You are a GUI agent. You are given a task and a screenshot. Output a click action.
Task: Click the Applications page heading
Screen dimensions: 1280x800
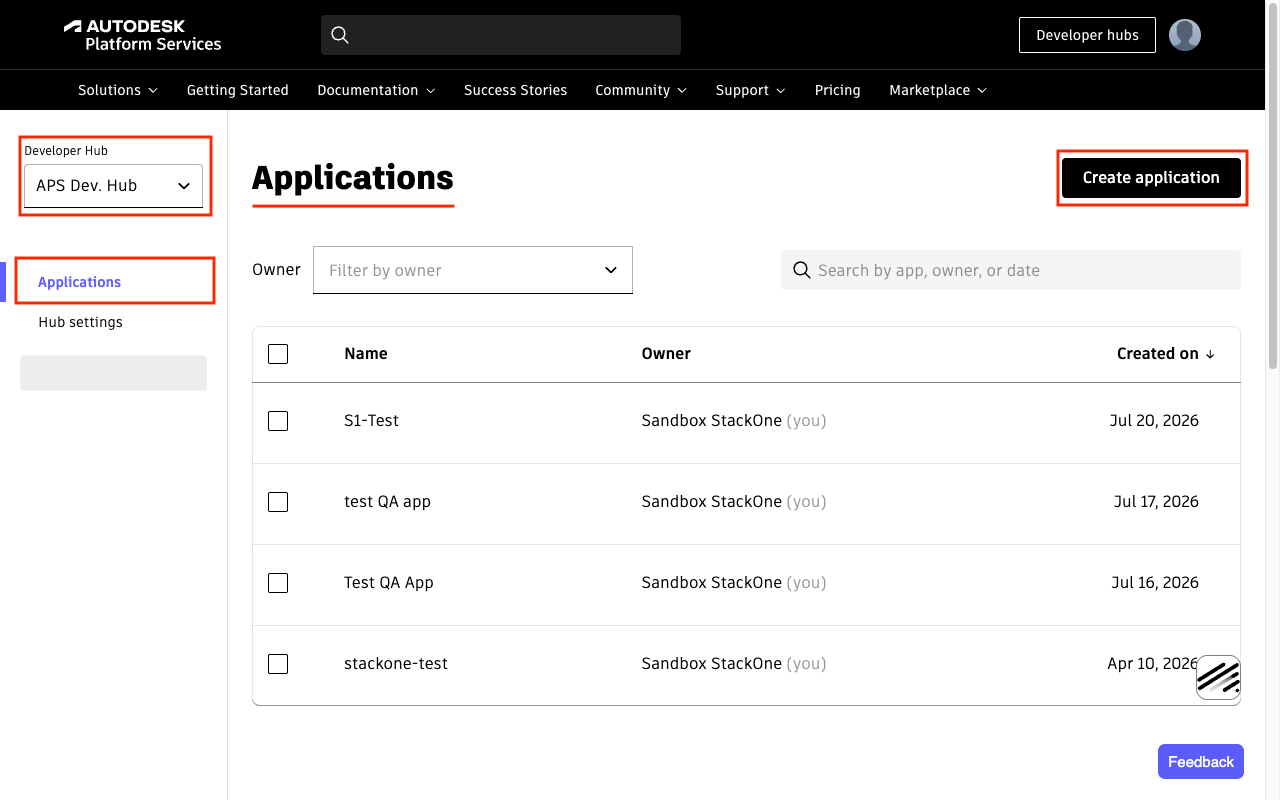353,178
